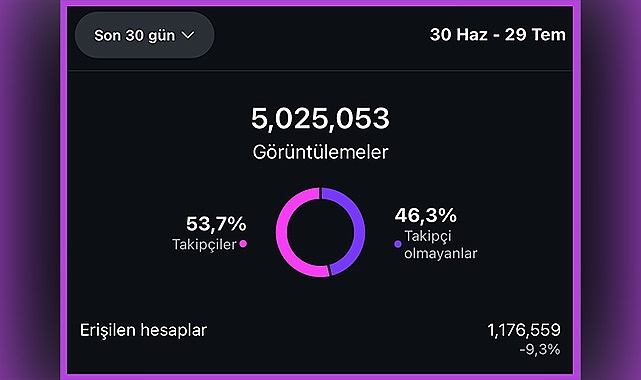Image resolution: width=641 pixels, height=380 pixels.
Task: Open the Erişilen hesaplar row
Action: (320, 339)
